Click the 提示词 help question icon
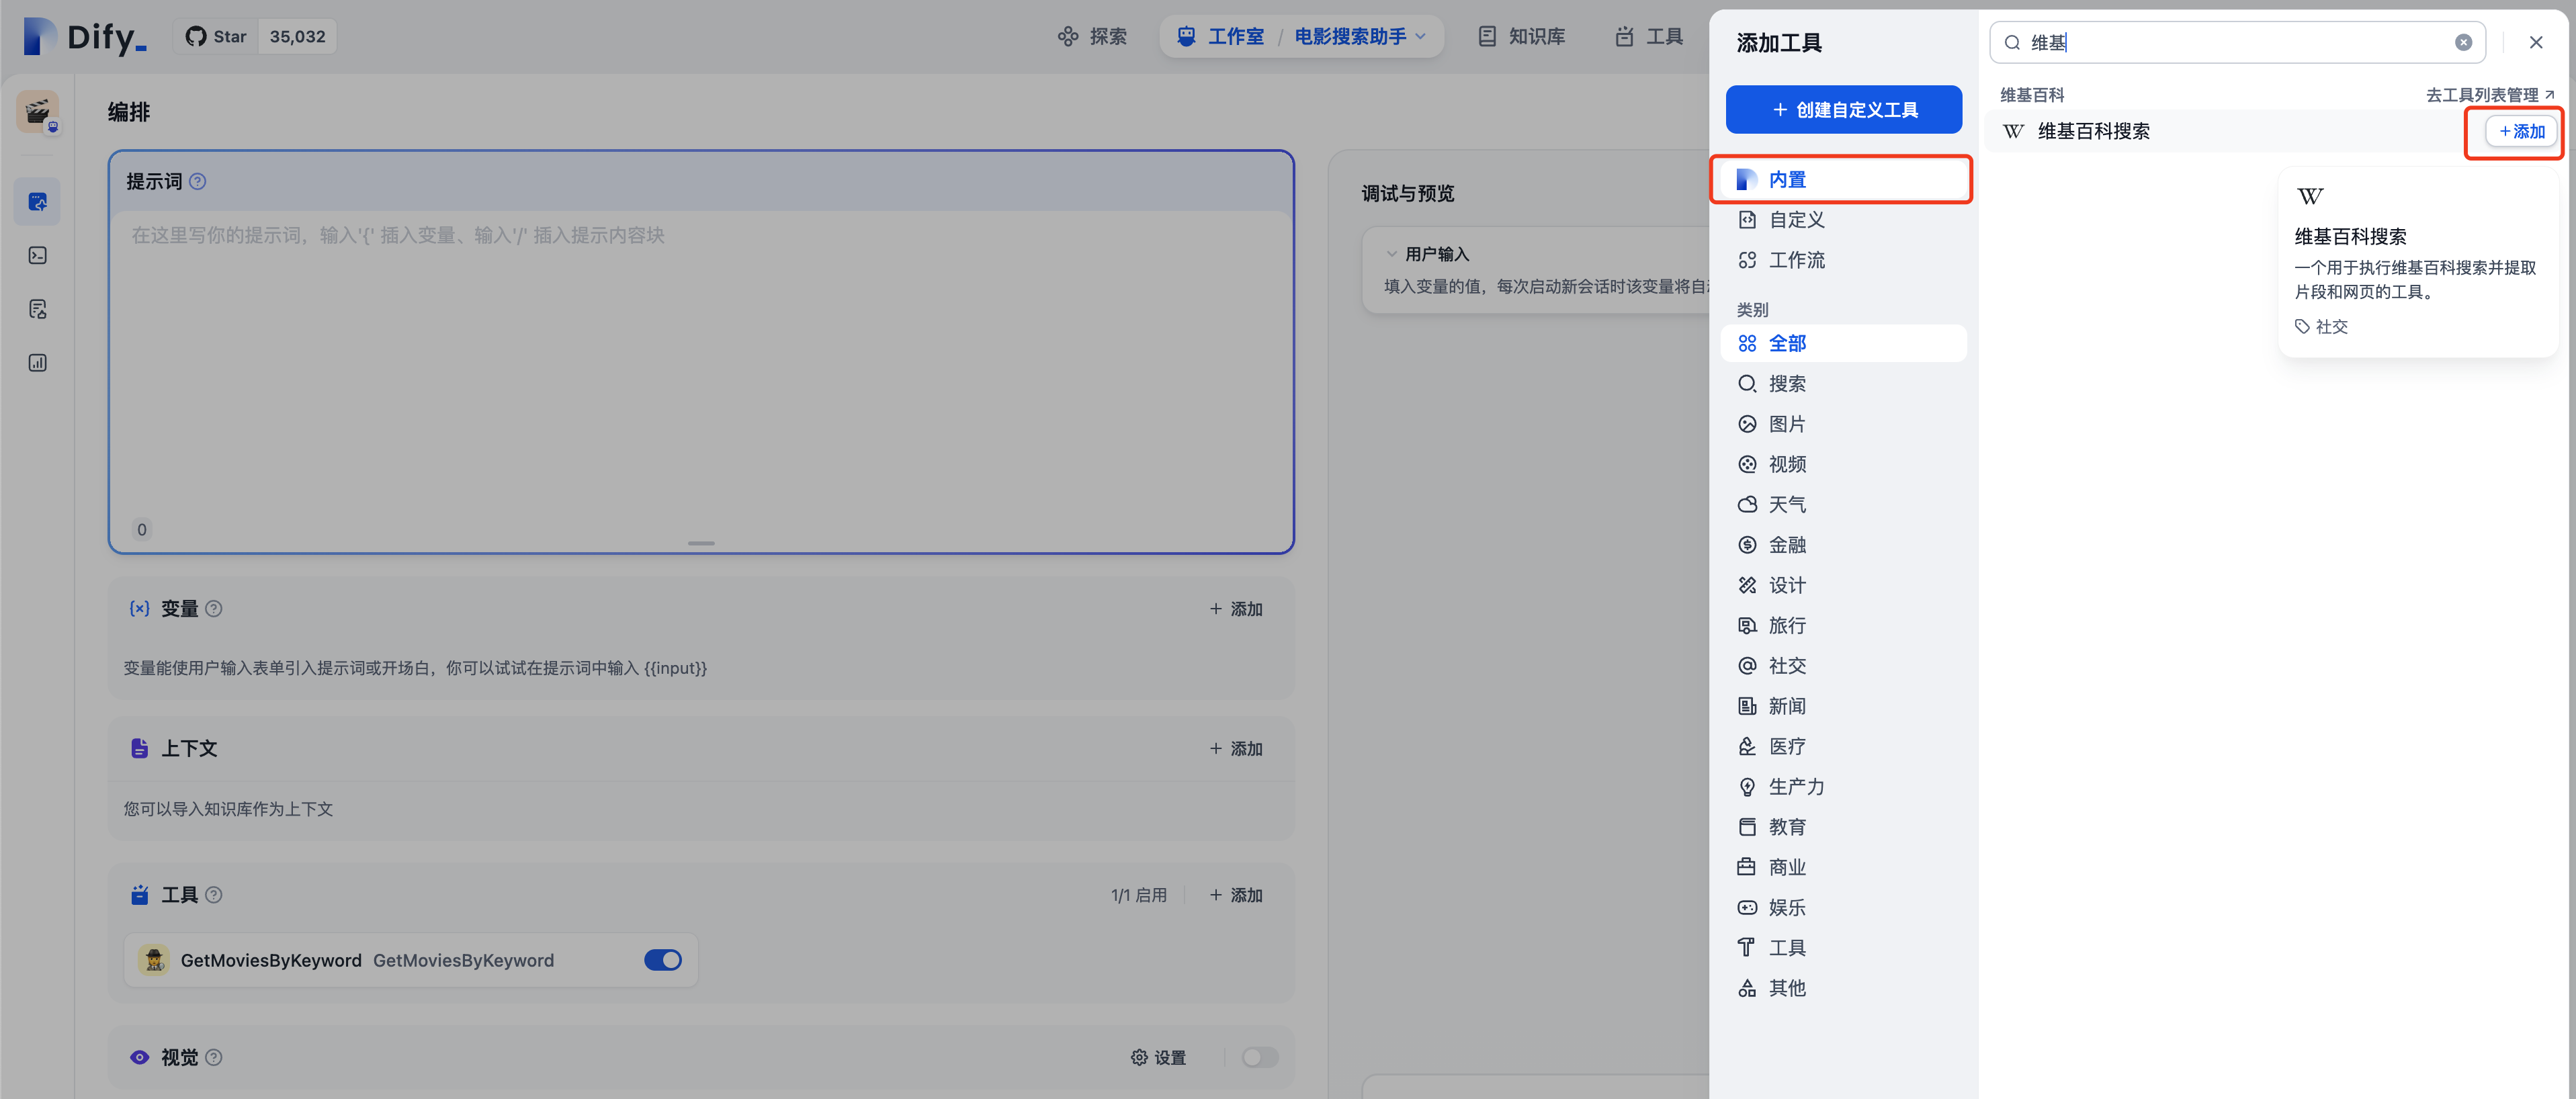 (x=198, y=181)
